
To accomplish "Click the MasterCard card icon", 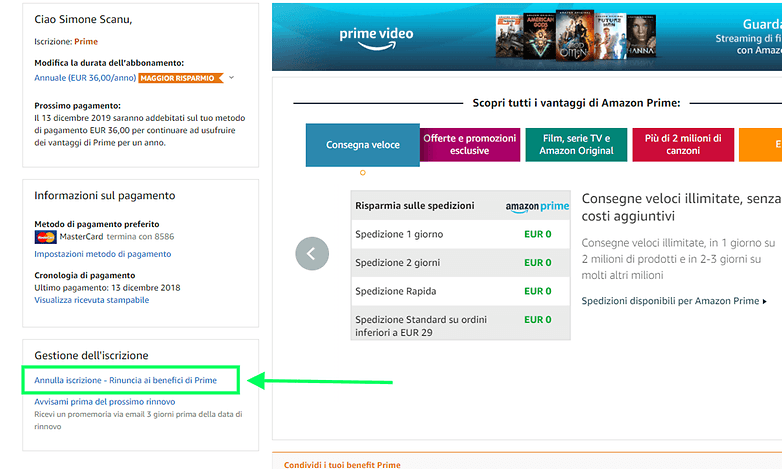I will tap(45, 237).
